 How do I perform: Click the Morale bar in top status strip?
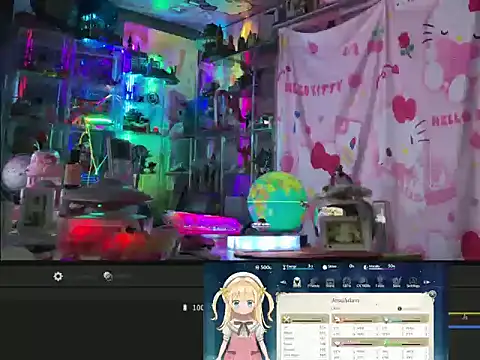(x=379, y=267)
